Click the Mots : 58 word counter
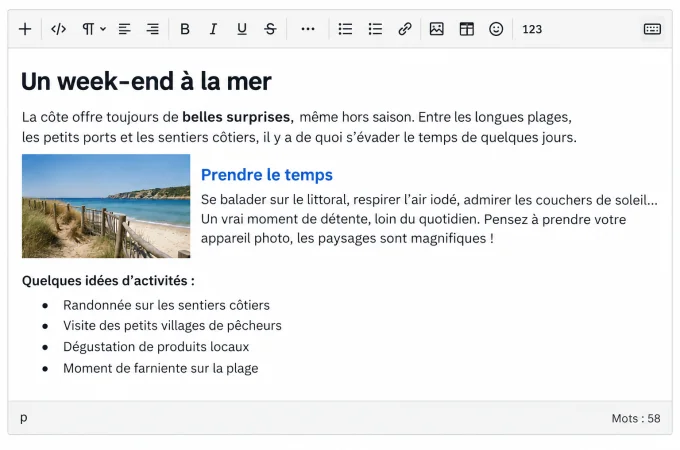 click(636, 418)
